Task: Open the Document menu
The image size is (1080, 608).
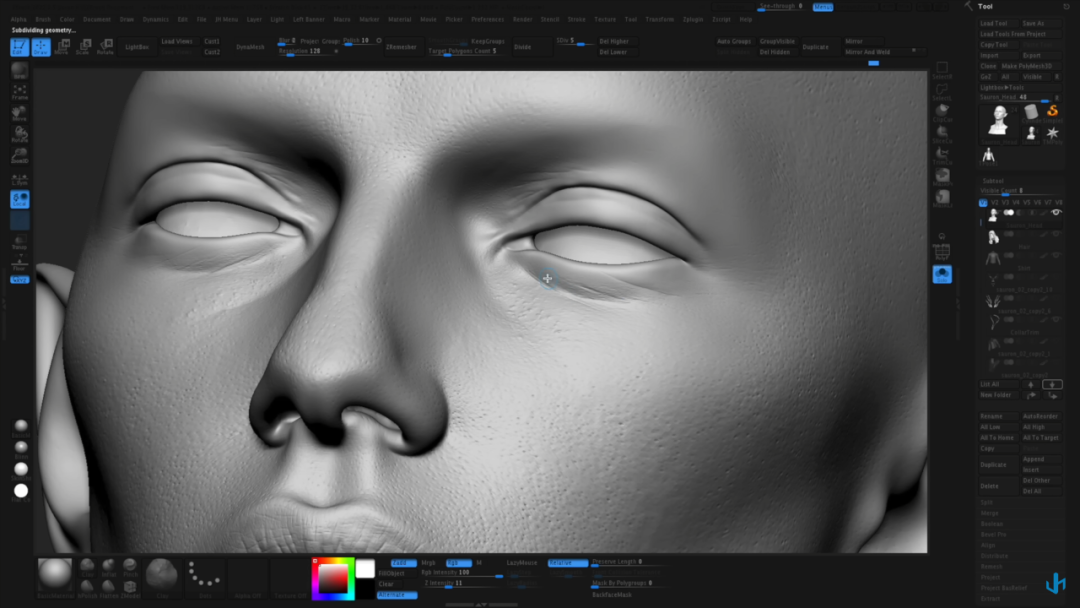Action: click(x=96, y=19)
